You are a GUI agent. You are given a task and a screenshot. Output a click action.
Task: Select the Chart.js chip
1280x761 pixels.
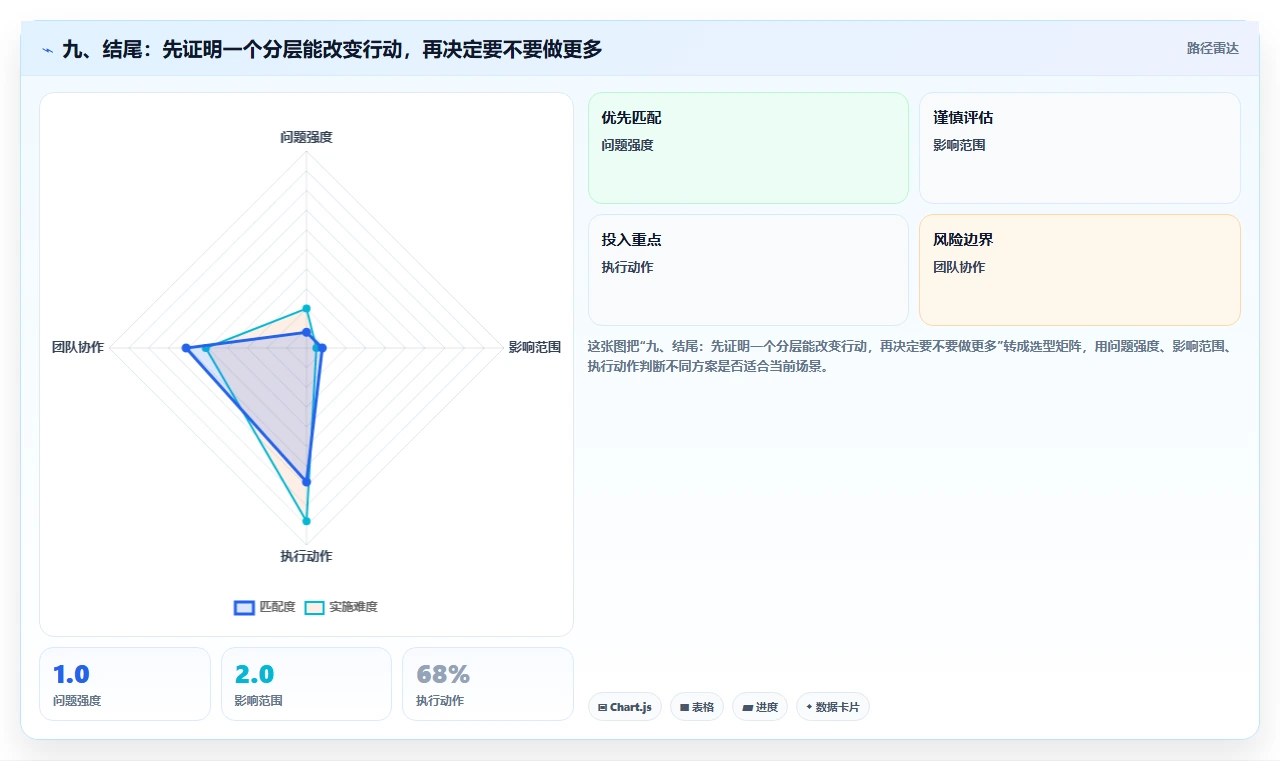coord(625,707)
